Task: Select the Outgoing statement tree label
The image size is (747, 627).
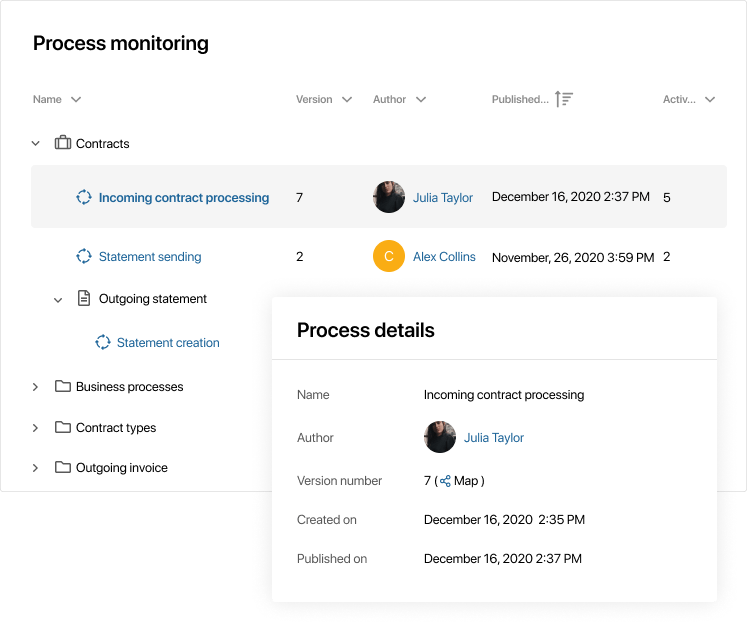Action: pyautogui.click(x=153, y=299)
